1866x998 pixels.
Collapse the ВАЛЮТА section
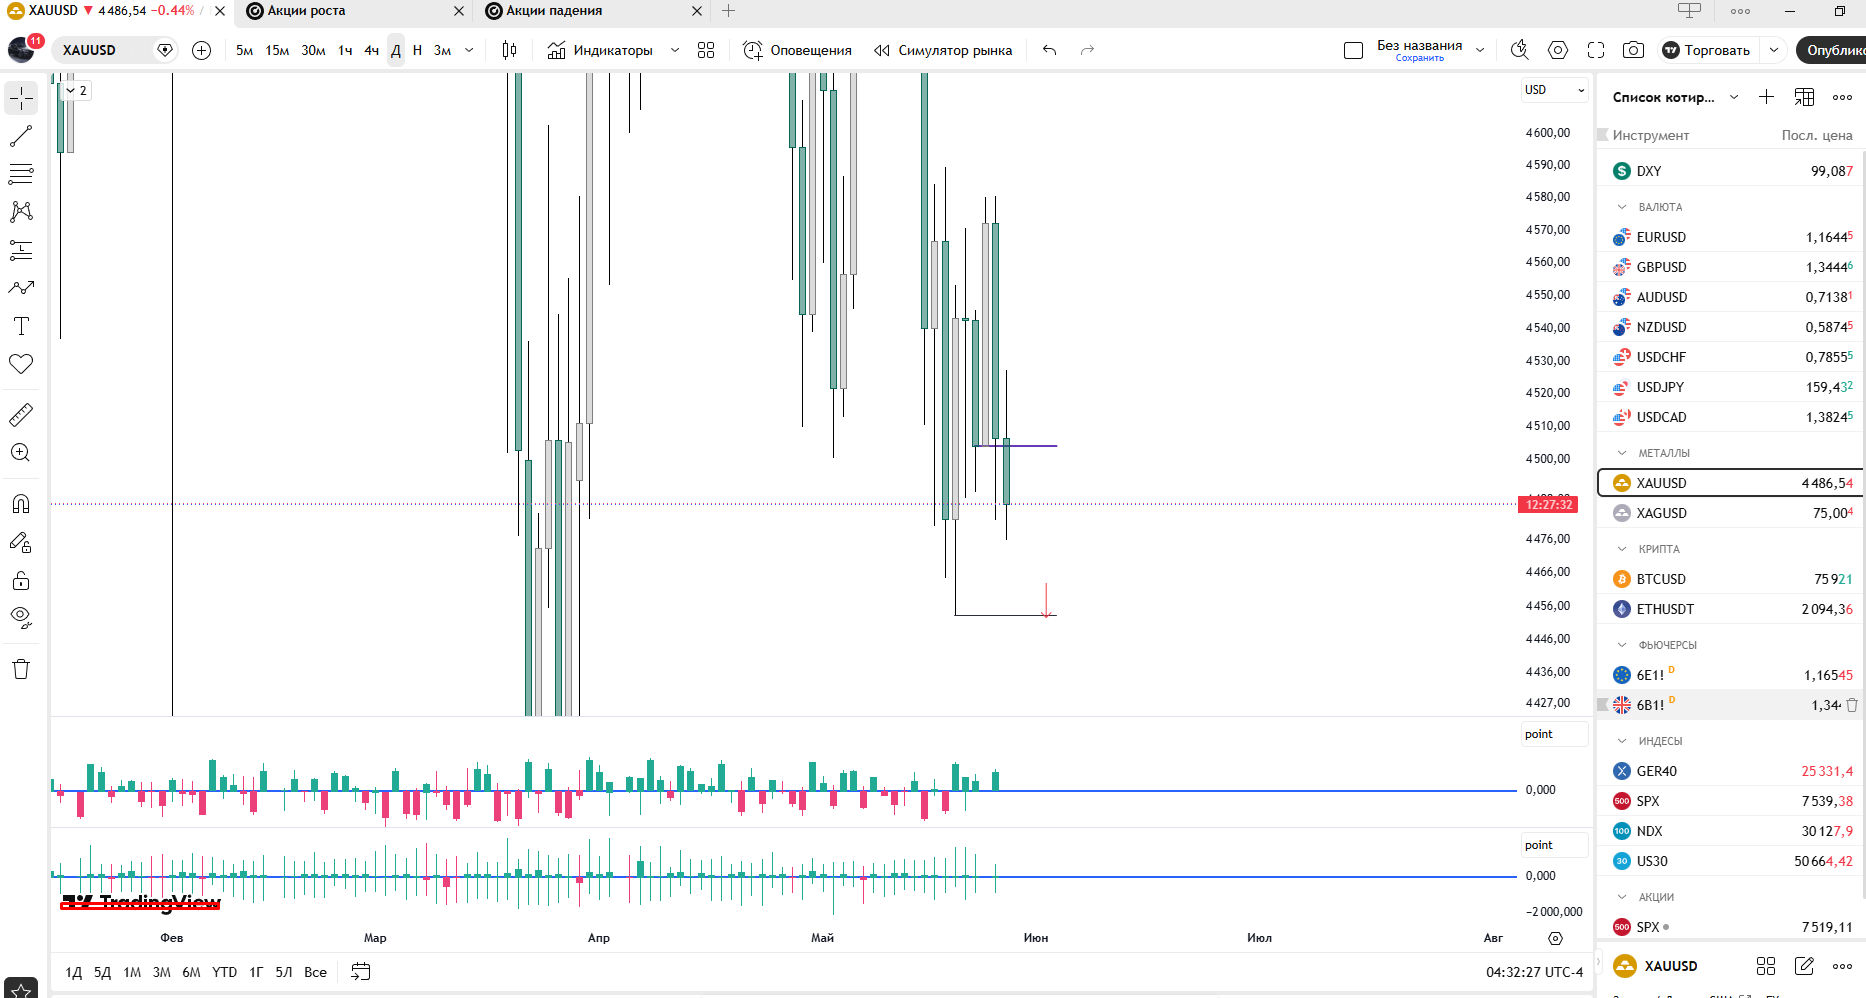[1622, 207]
